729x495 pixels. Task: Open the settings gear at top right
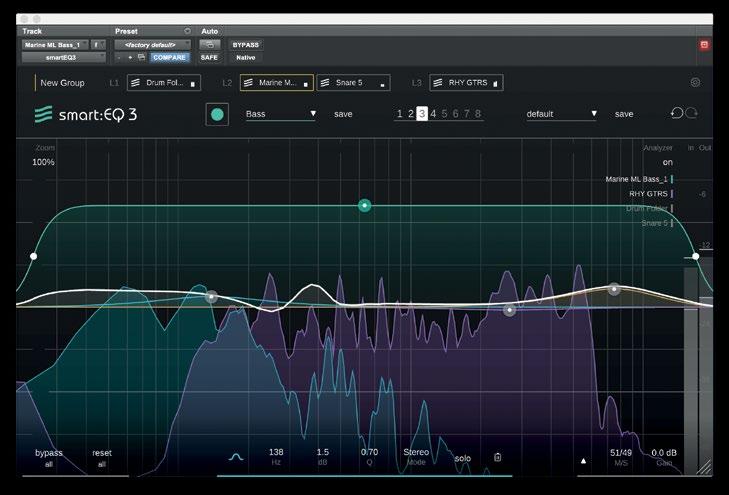click(x=695, y=82)
